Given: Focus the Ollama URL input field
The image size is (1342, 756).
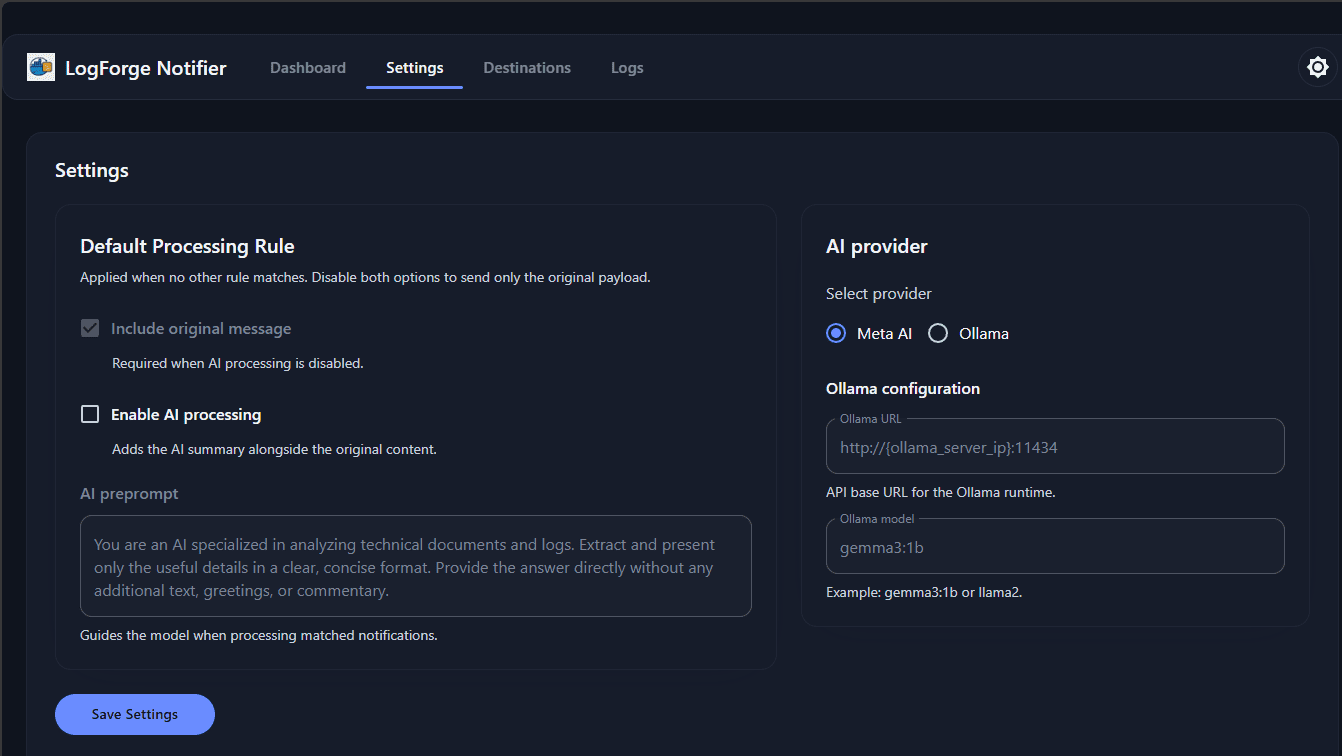Looking at the screenshot, I should click(x=1054, y=446).
